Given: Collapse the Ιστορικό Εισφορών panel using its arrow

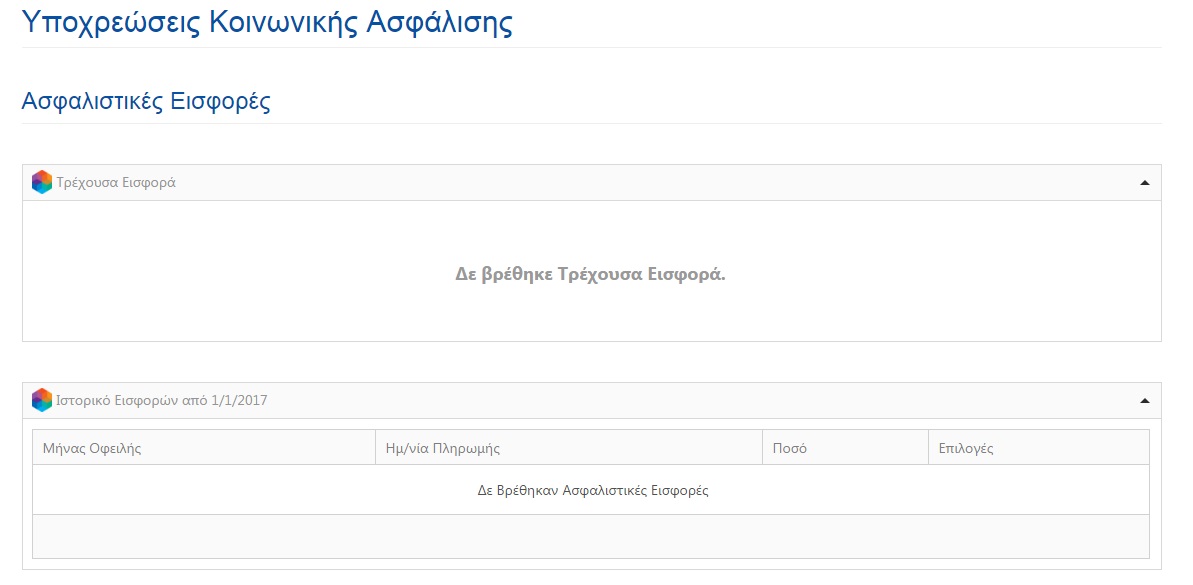Looking at the screenshot, I should coord(1144,401).
